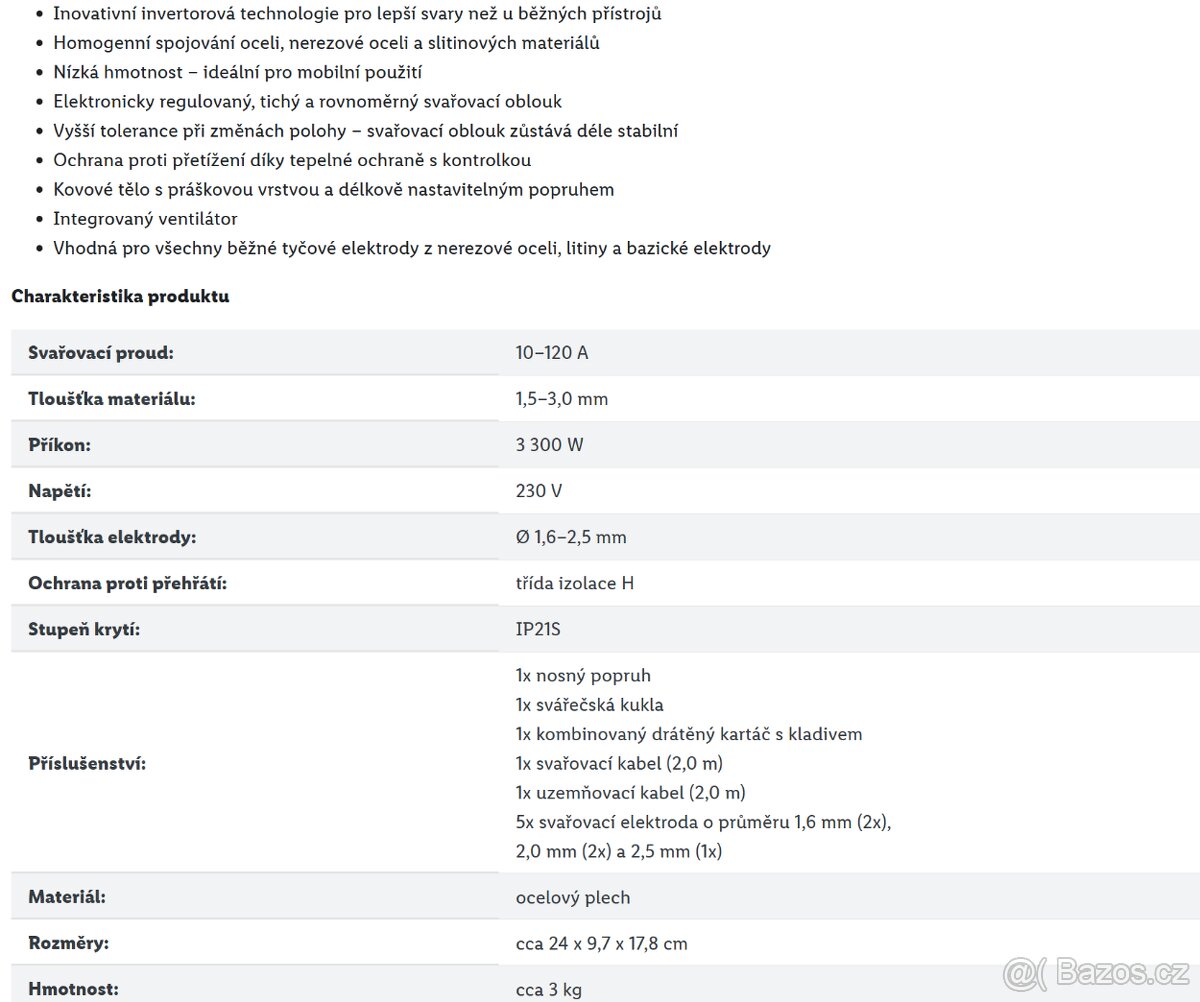1200x1002 pixels.
Task: Click the Rozměry row label
Action: [68, 943]
